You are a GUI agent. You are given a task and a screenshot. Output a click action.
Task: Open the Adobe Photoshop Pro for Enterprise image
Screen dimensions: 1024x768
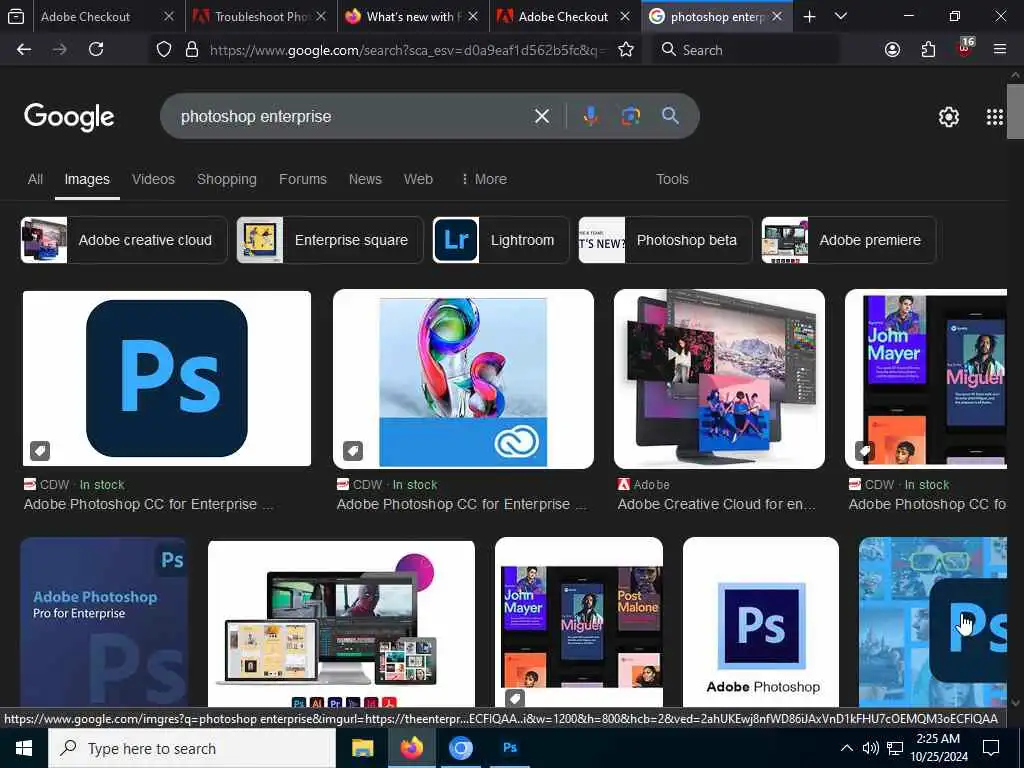[x=104, y=622]
